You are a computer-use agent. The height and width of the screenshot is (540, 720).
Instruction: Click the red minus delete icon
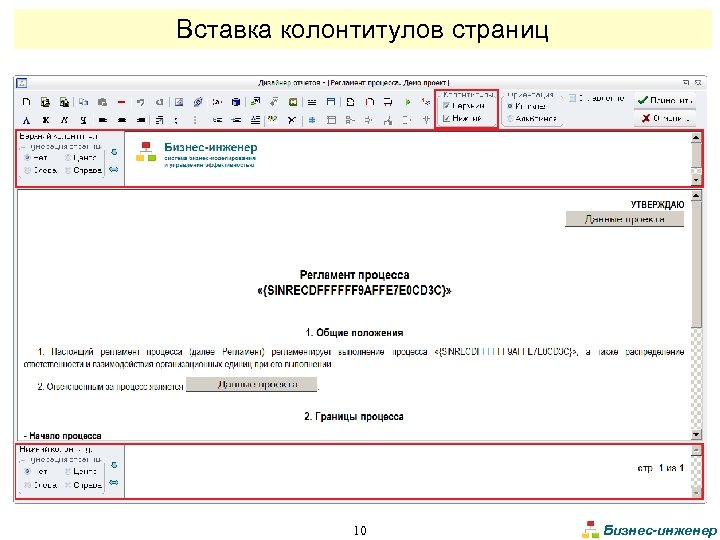121,102
